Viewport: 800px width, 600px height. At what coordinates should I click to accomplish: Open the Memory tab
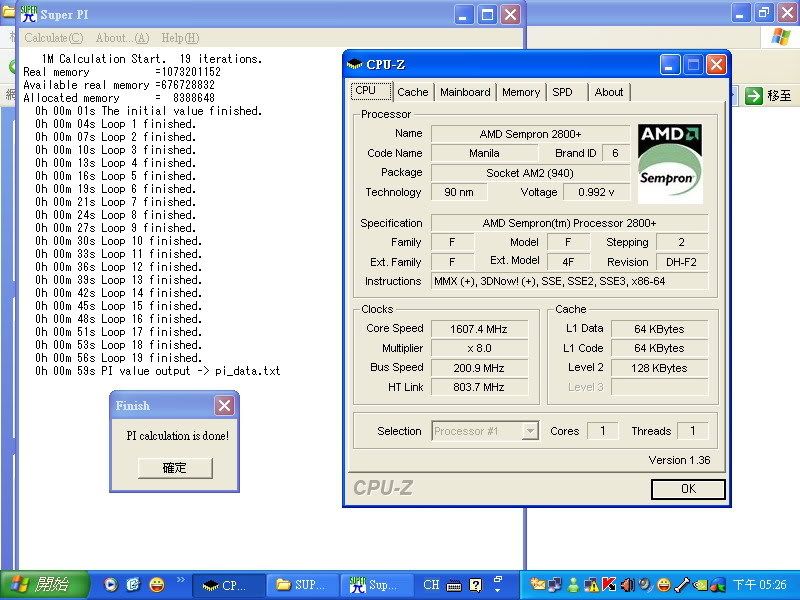521,92
